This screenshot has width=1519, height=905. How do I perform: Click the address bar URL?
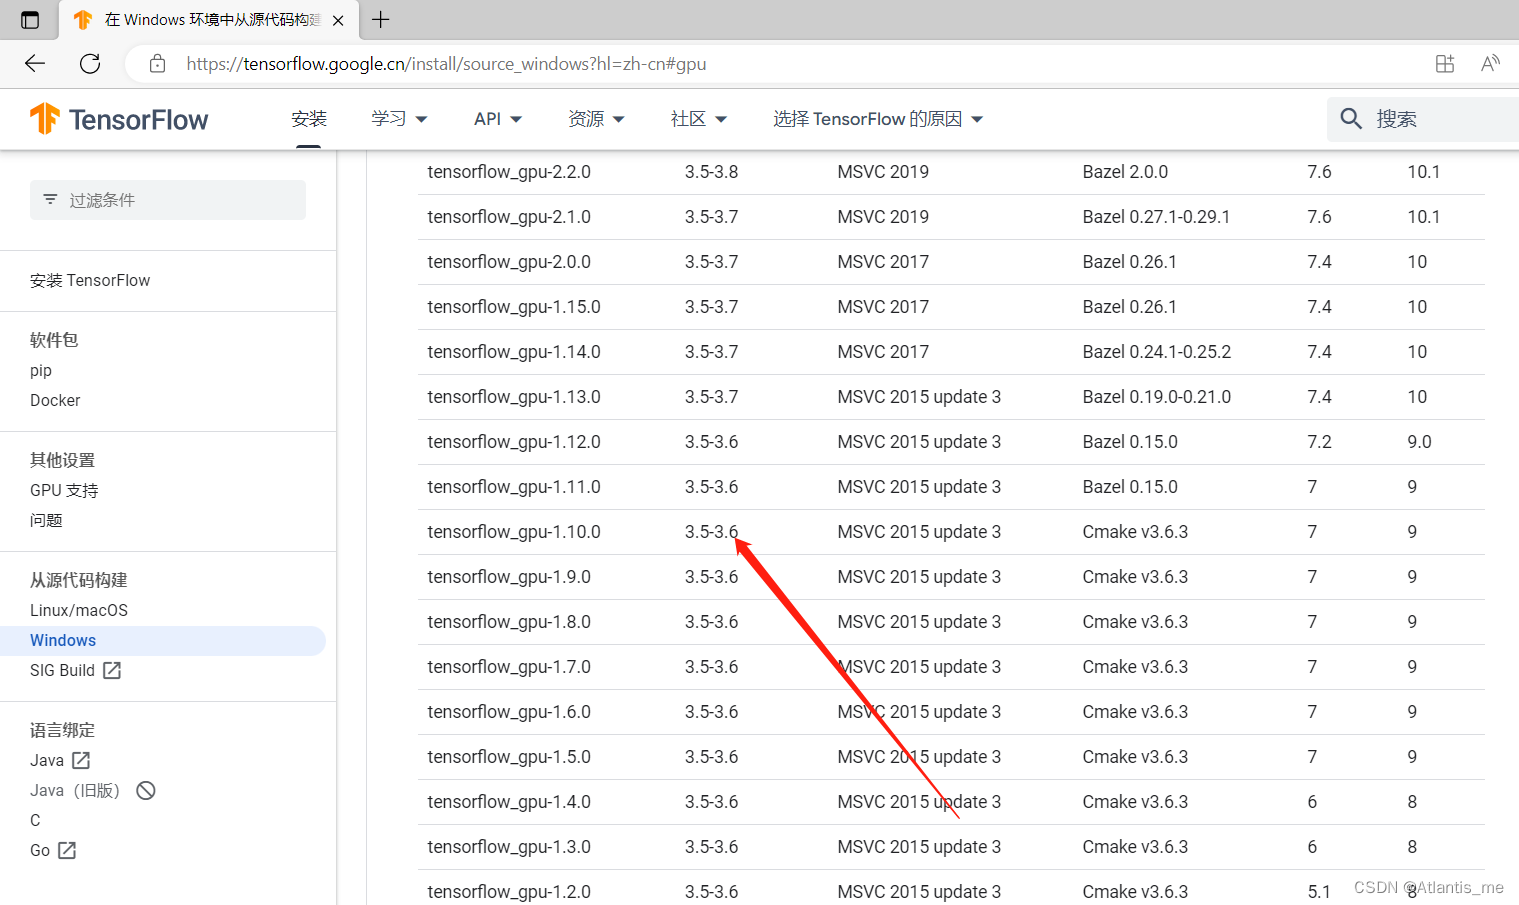[446, 64]
